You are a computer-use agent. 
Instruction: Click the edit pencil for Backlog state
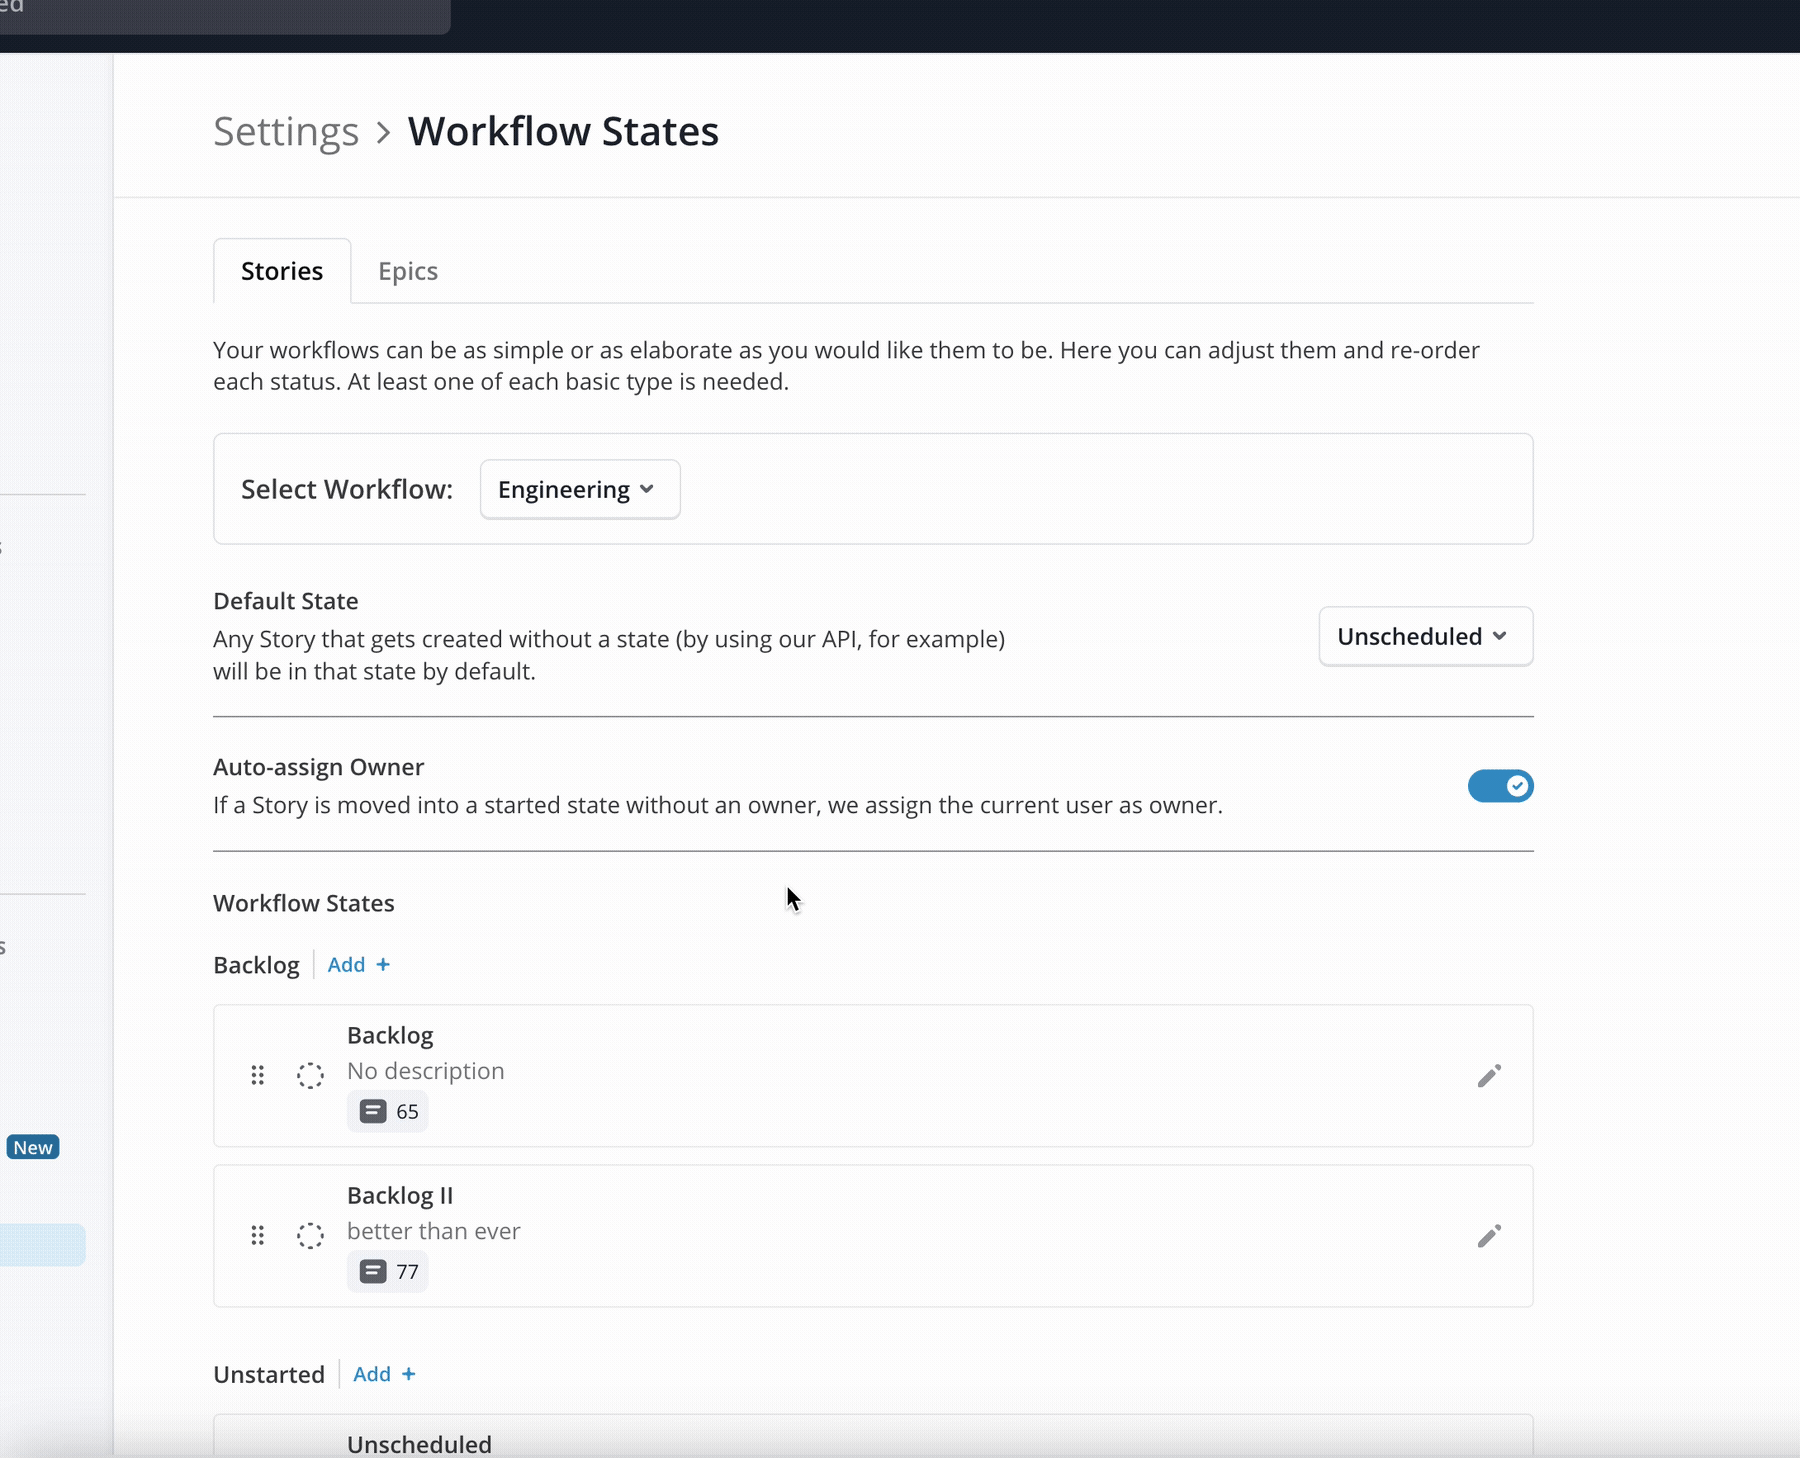click(x=1489, y=1076)
